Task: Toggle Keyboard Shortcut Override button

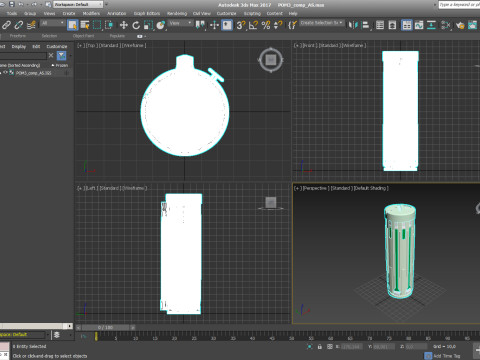Action: [x=227, y=25]
